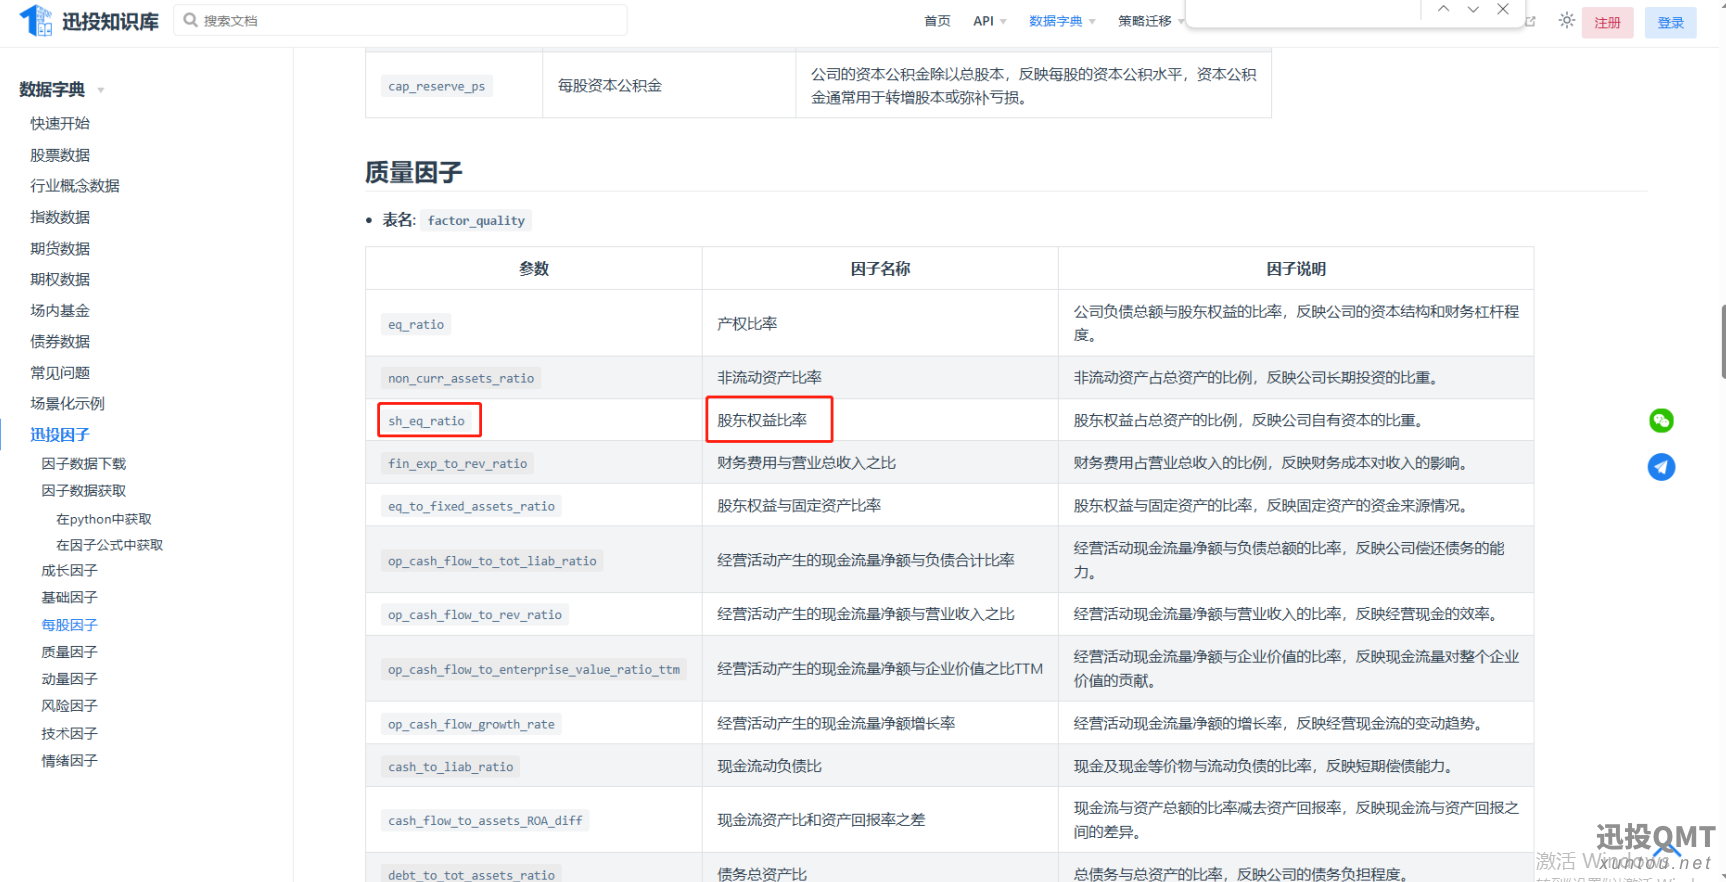This screenshot has height=882, width=1726.
Task: Go to next find result arrow
Action: [x=1473, y=9]
